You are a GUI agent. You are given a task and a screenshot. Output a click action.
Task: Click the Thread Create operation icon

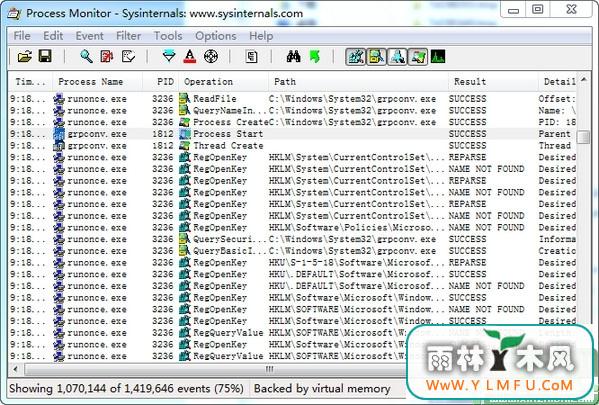(185, 146)
